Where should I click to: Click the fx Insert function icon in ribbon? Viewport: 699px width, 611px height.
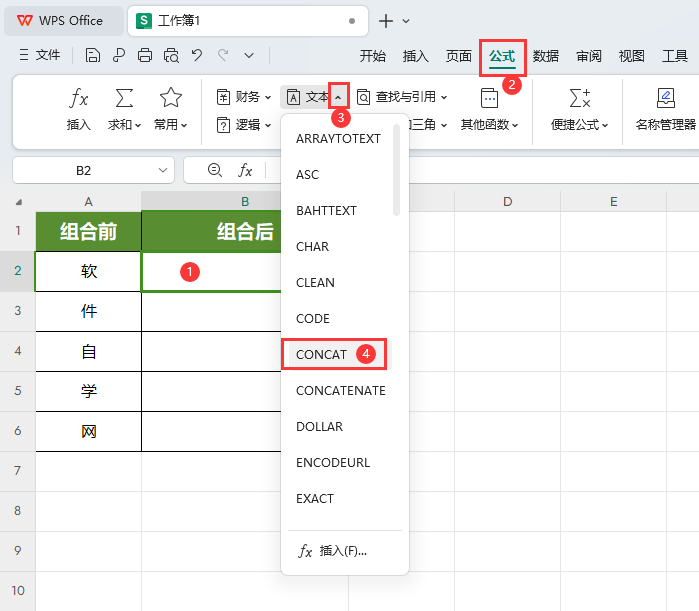click(79, 98)
